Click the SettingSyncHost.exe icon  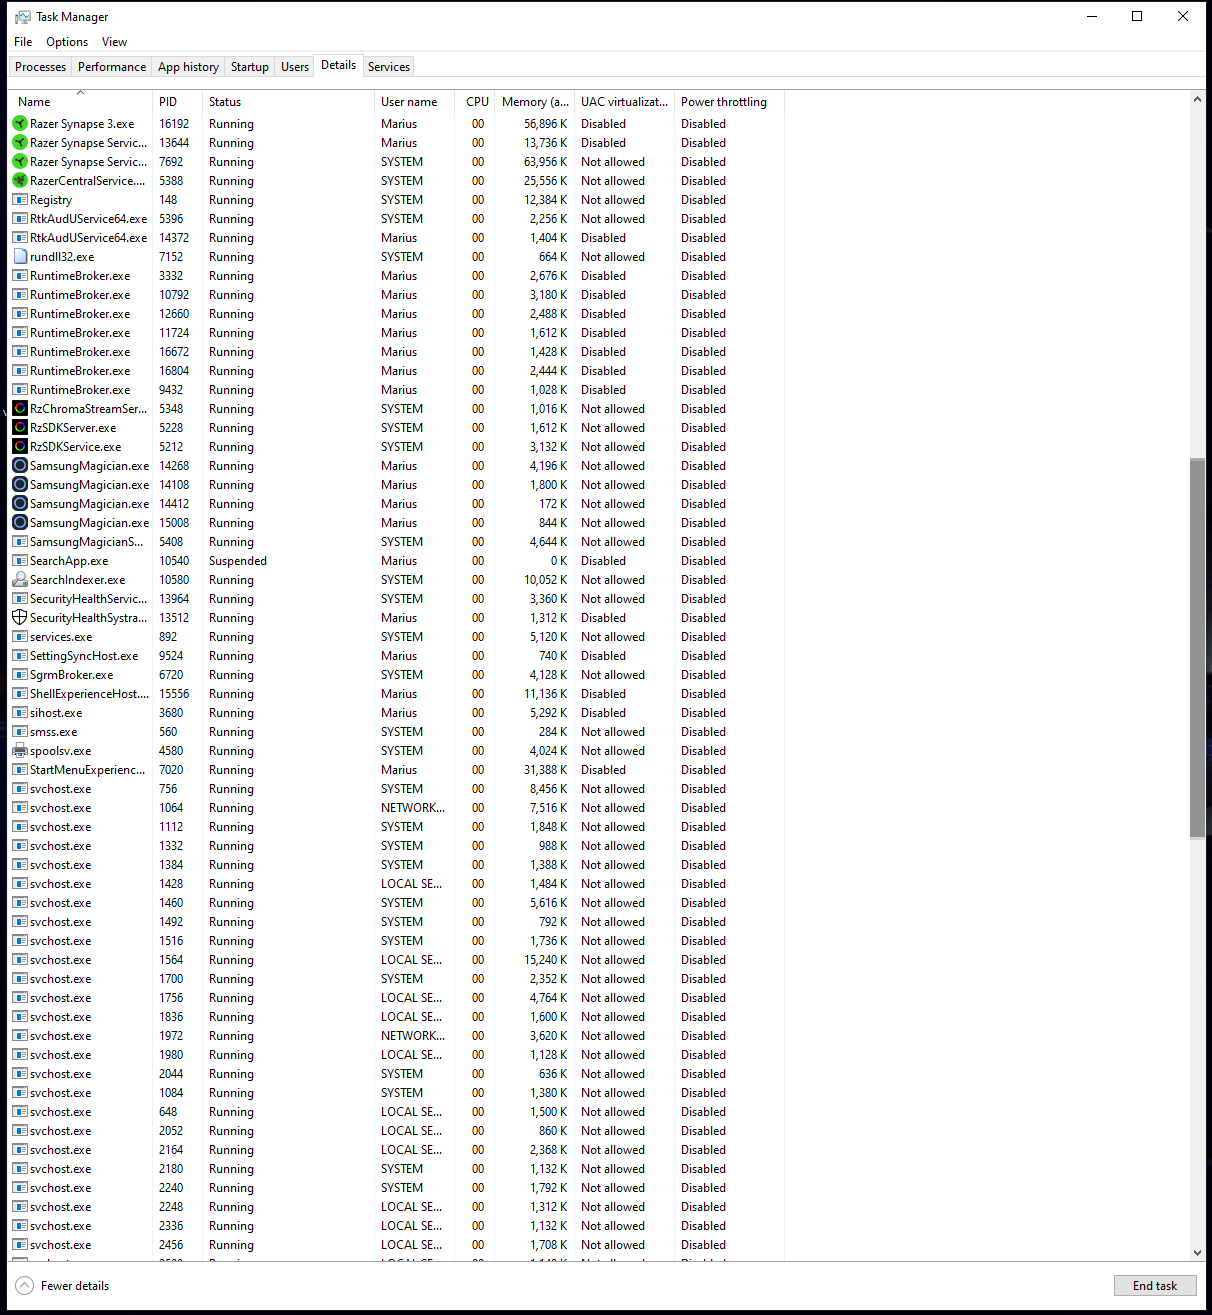point(20,656)
